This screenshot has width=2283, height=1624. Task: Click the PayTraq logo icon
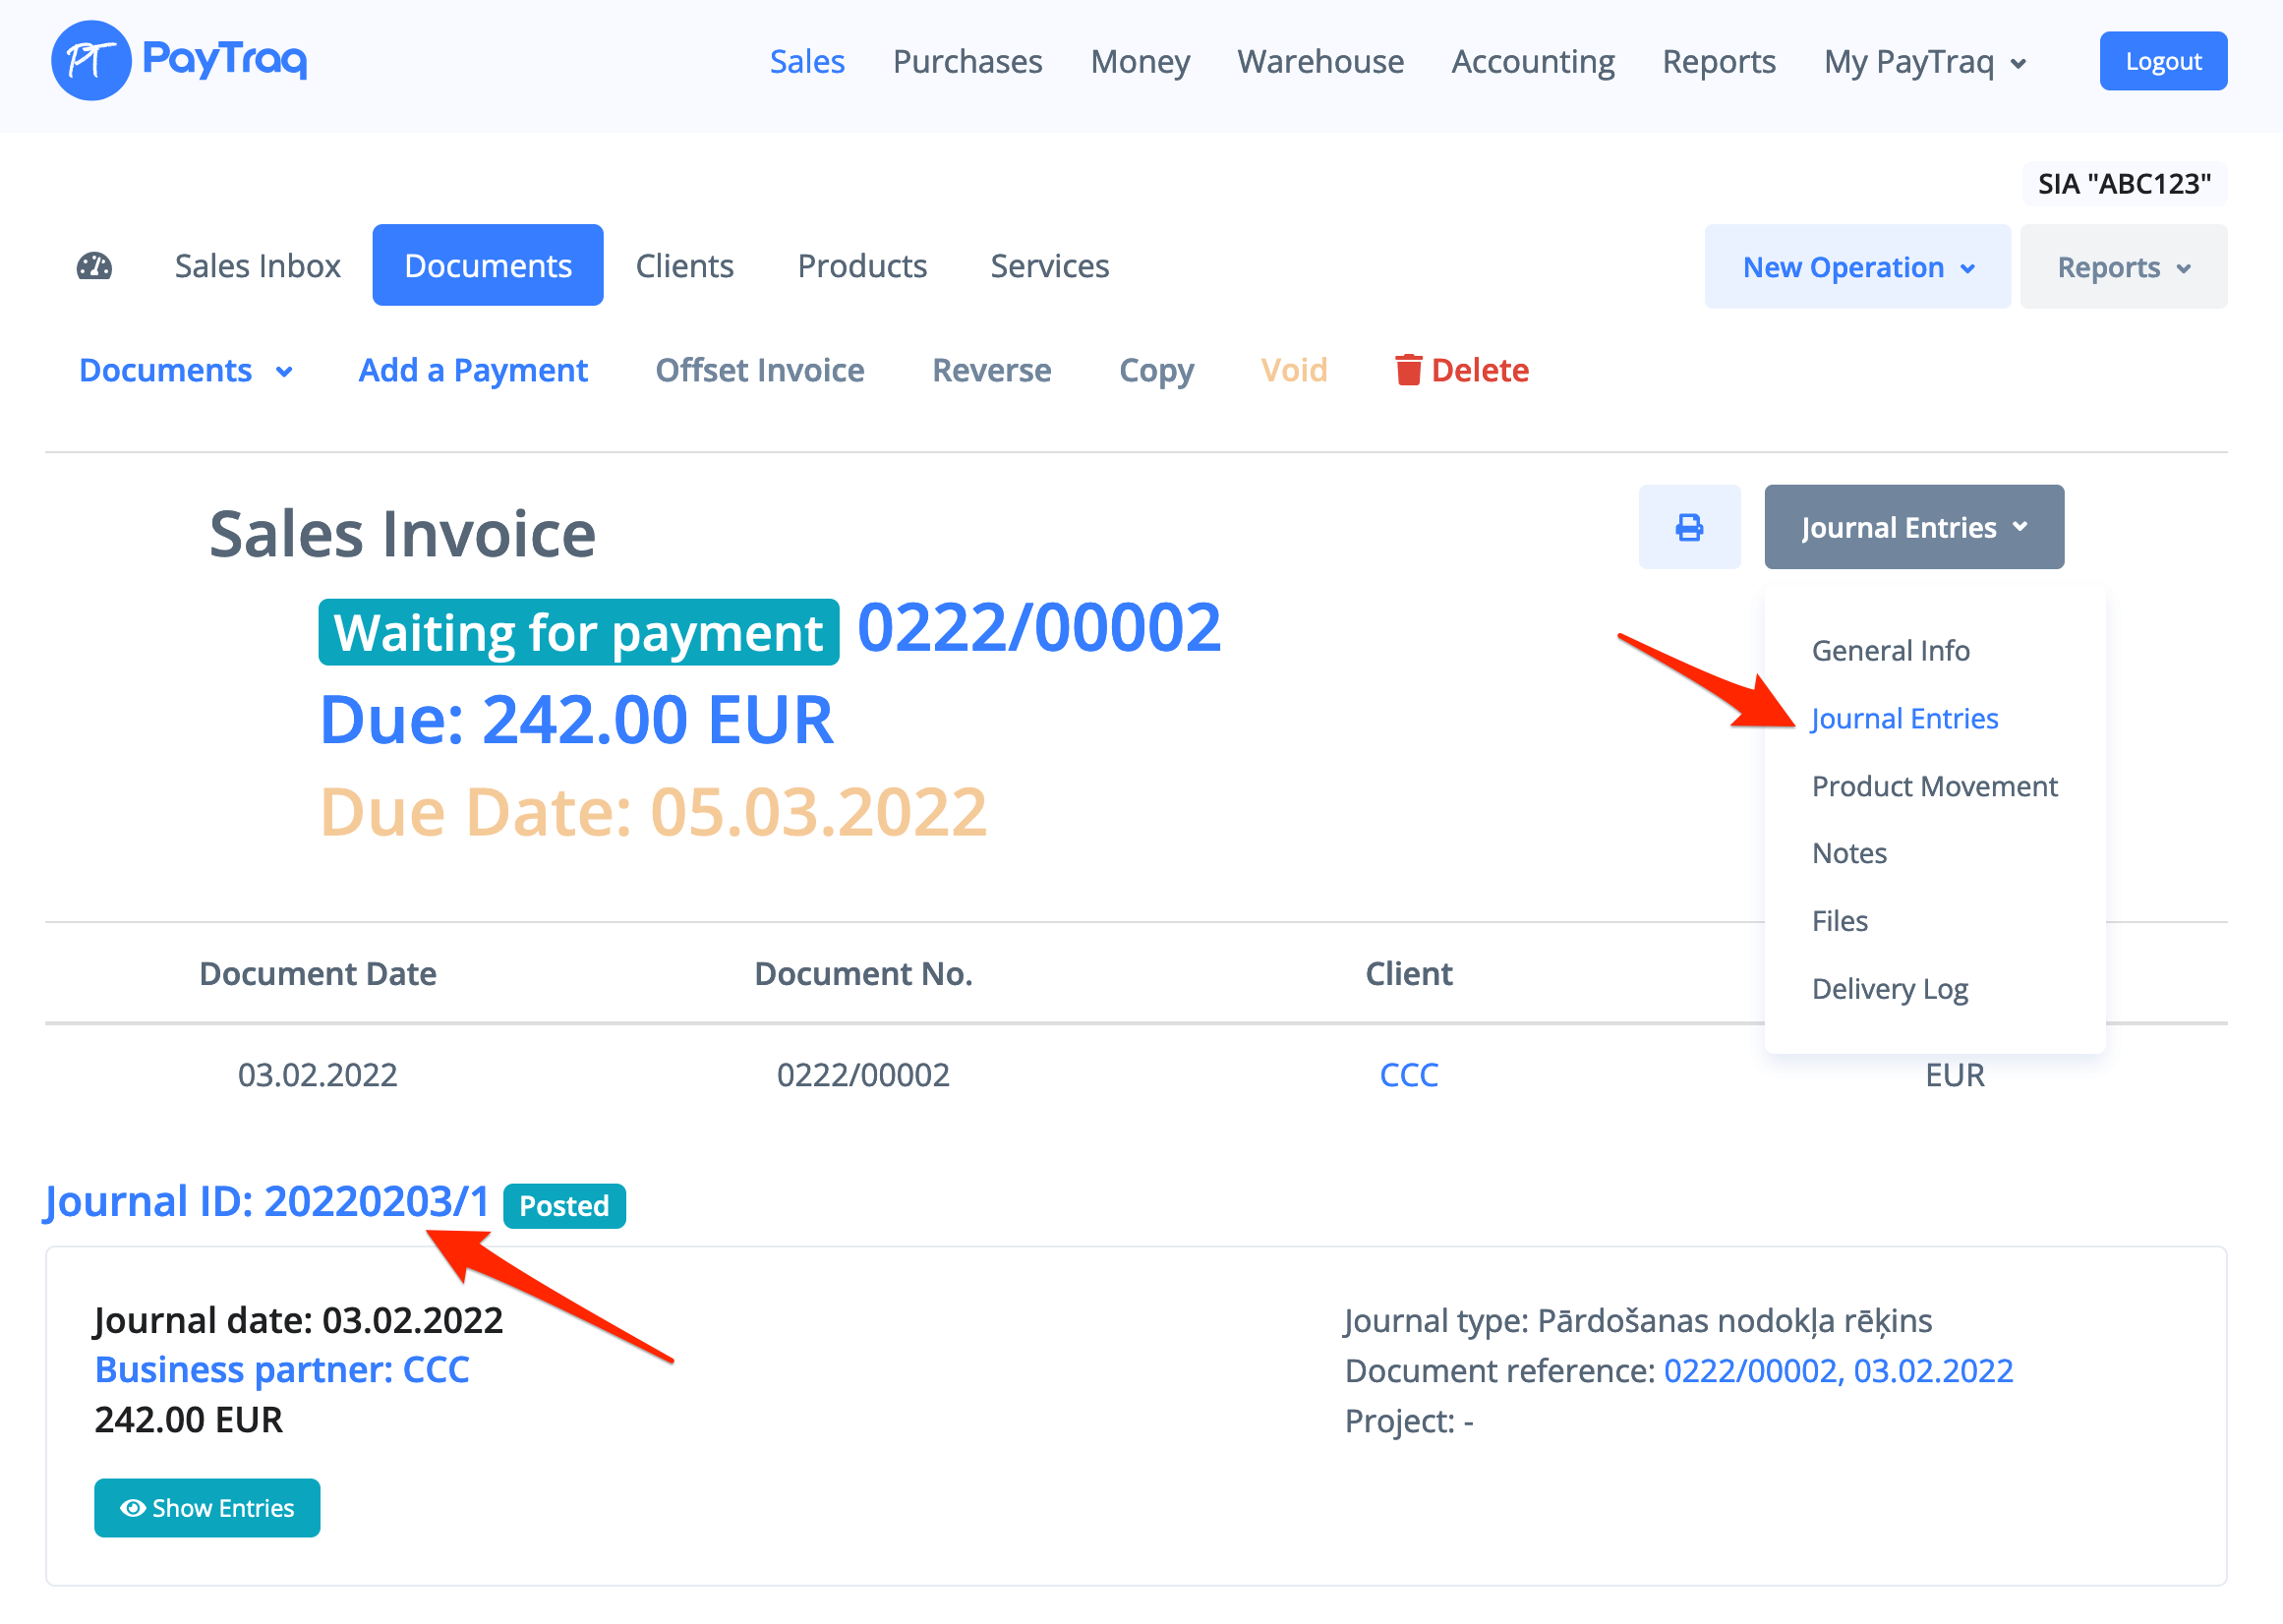(x=91, y=60)
